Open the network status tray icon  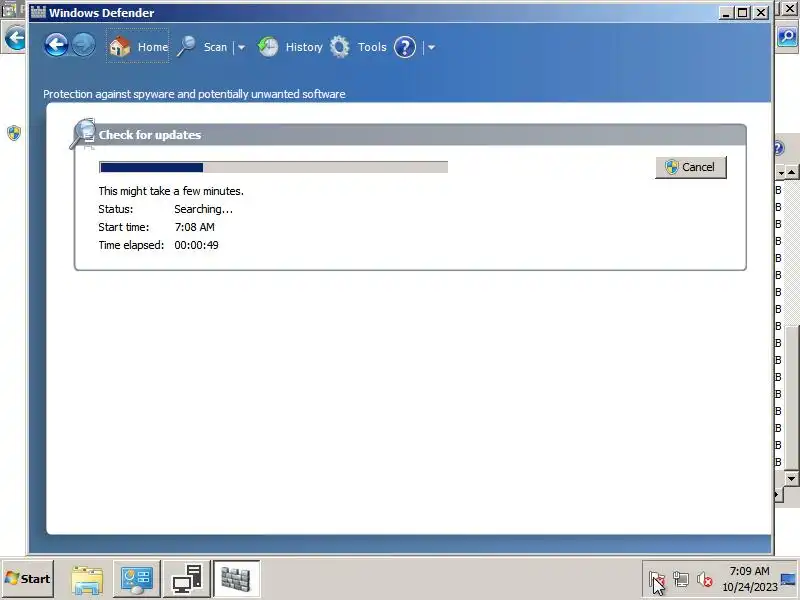681,579
